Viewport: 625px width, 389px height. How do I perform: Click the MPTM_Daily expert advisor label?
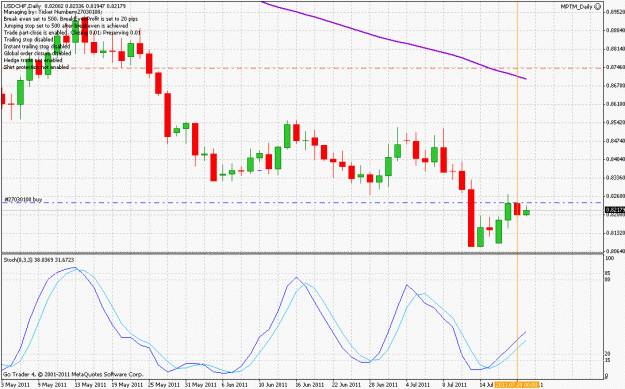[576, 6]
